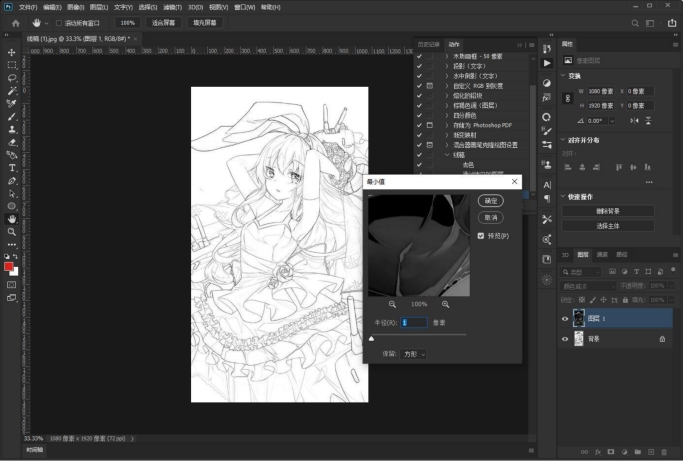Select the Zoom magnifier tool
The height and width of the screenshot is (461, 683).
click(x=12, y=232)
